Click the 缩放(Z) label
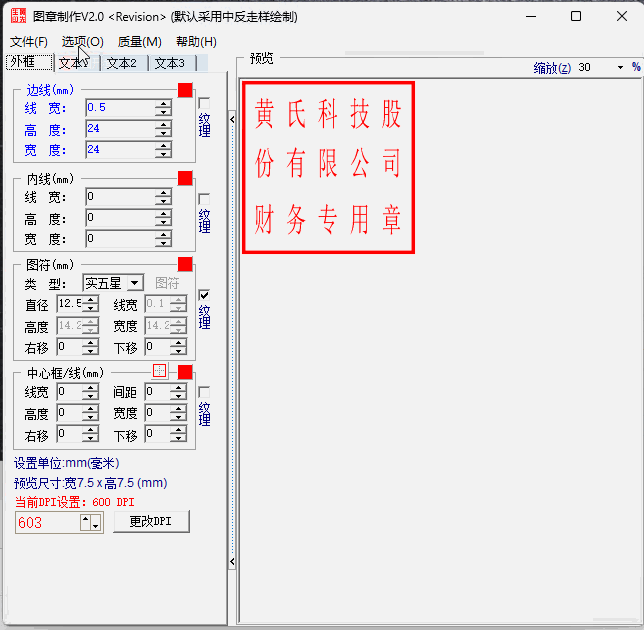Screen dimensions: 644x630 coord(552,68)
